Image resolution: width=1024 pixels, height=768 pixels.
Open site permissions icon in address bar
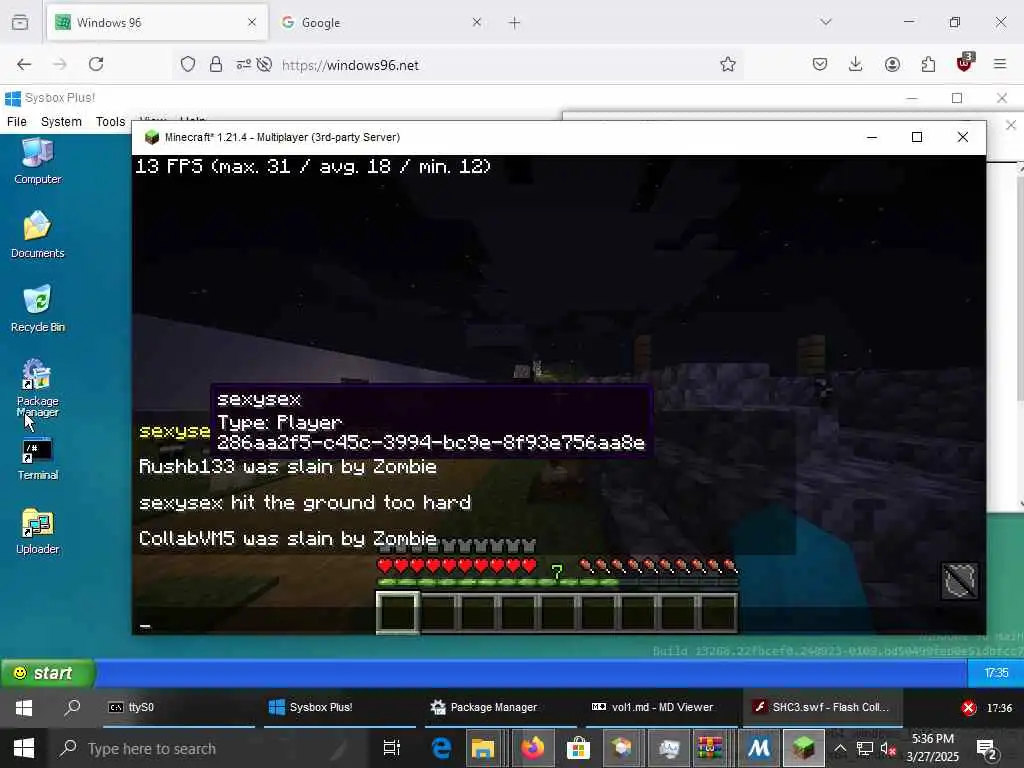[x=243, y=64]
